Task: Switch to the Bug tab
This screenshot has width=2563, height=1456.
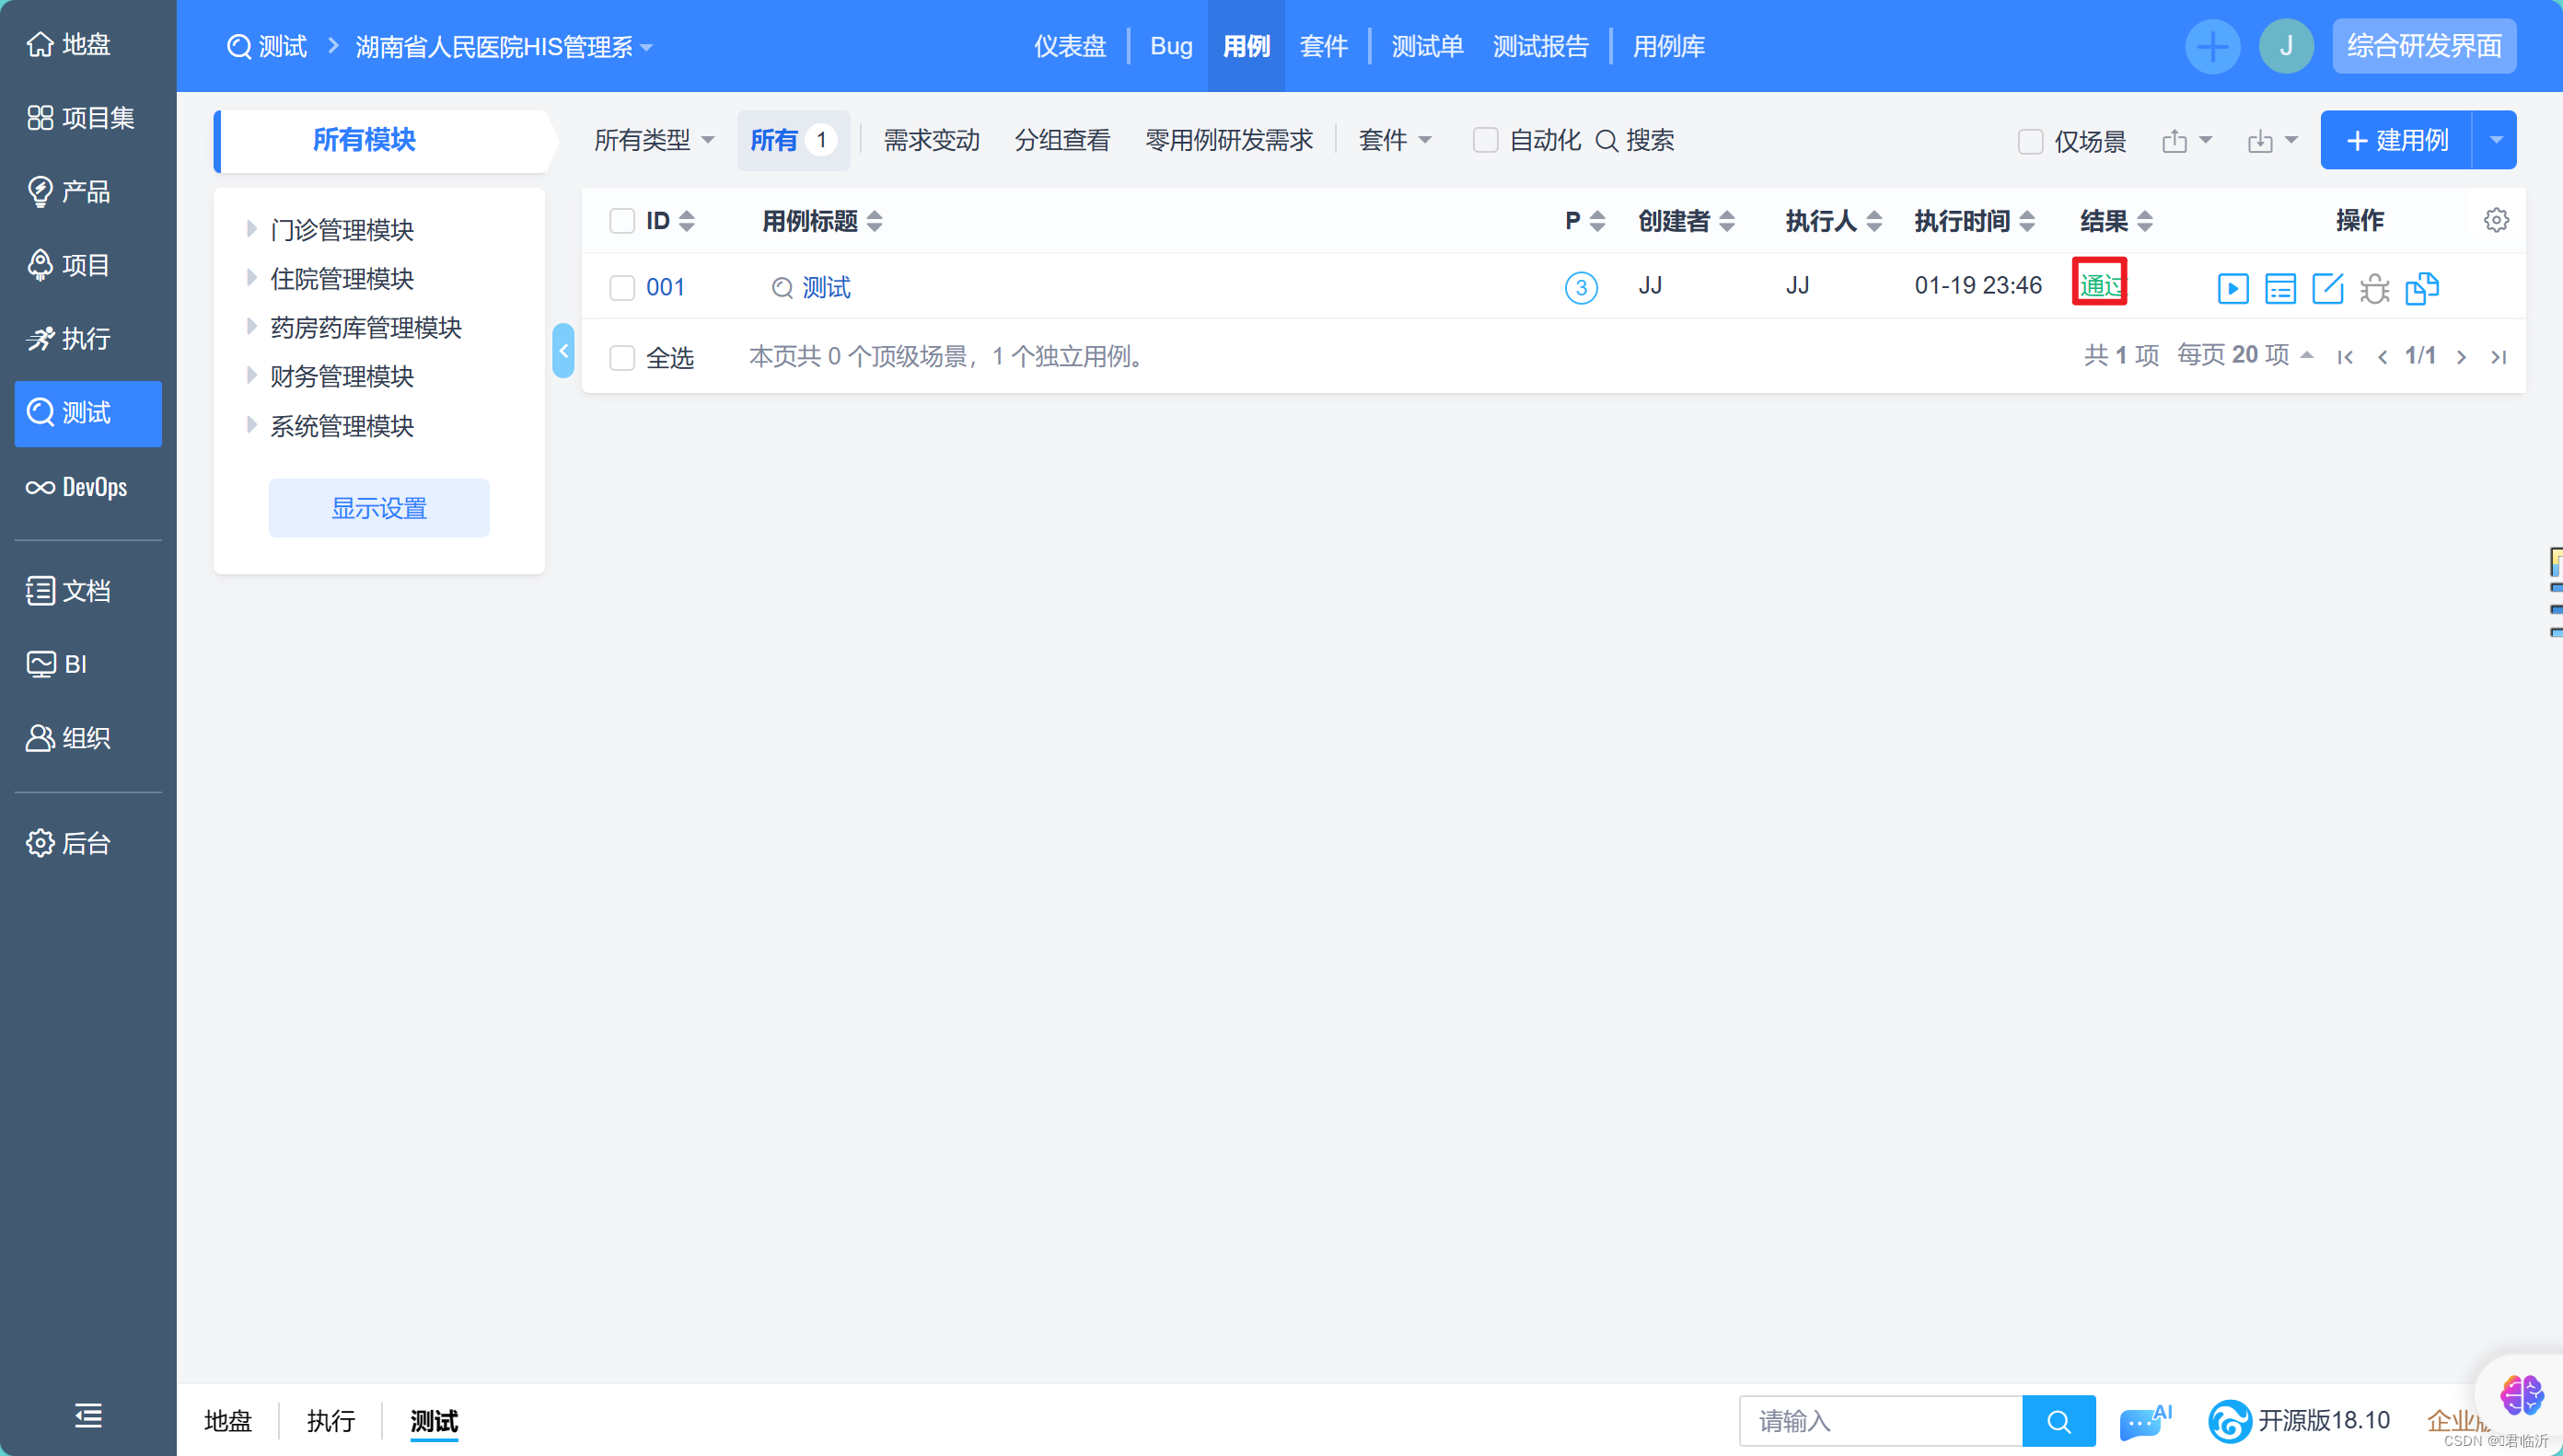Action: tap(1171, 46)
